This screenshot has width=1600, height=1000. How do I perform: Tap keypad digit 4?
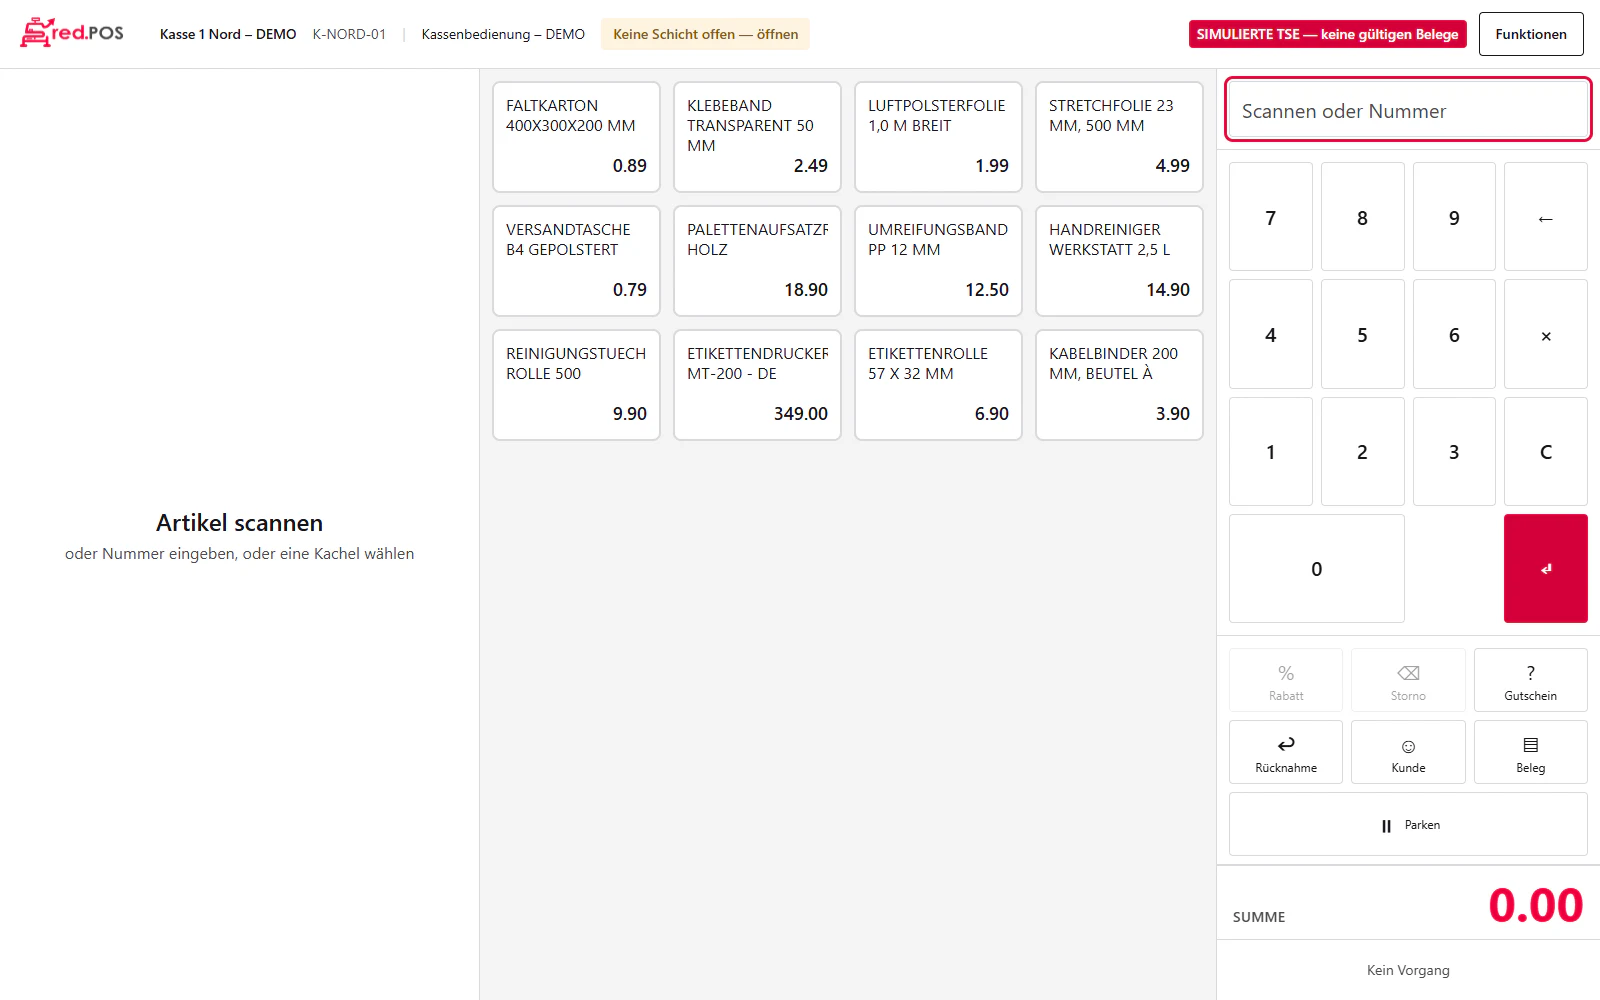tap(1270, 334)
